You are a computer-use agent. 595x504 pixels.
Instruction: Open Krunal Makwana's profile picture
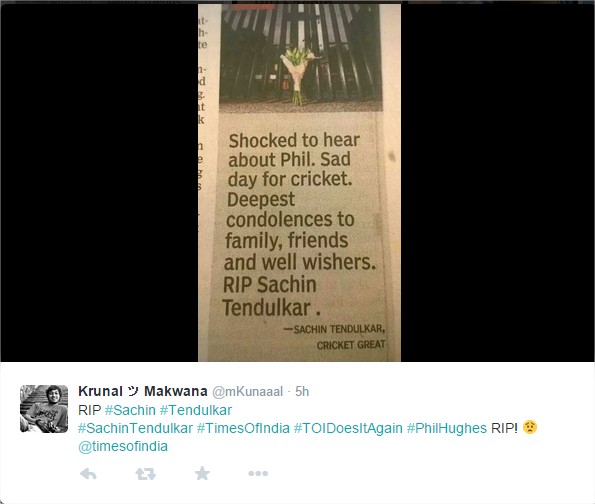click(x=44, y=409)
